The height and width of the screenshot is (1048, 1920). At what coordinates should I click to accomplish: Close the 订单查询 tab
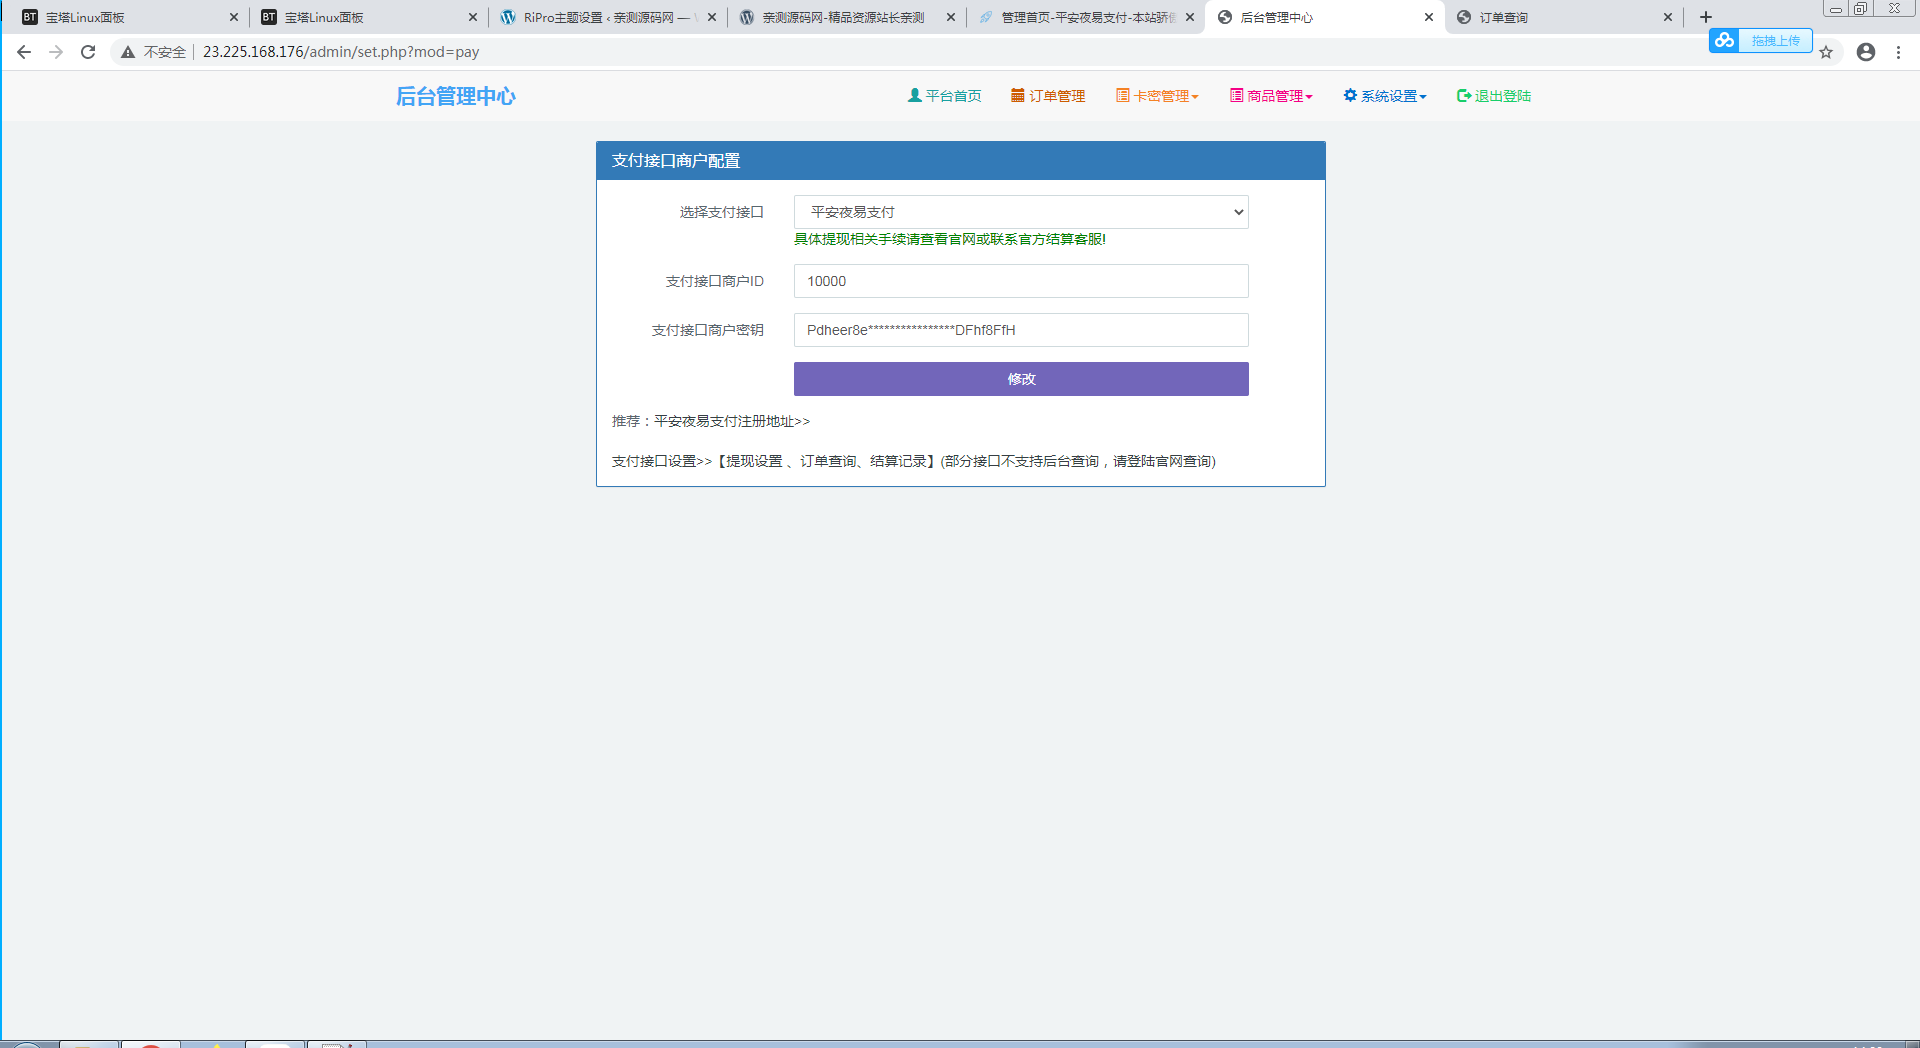point(1668,17)
